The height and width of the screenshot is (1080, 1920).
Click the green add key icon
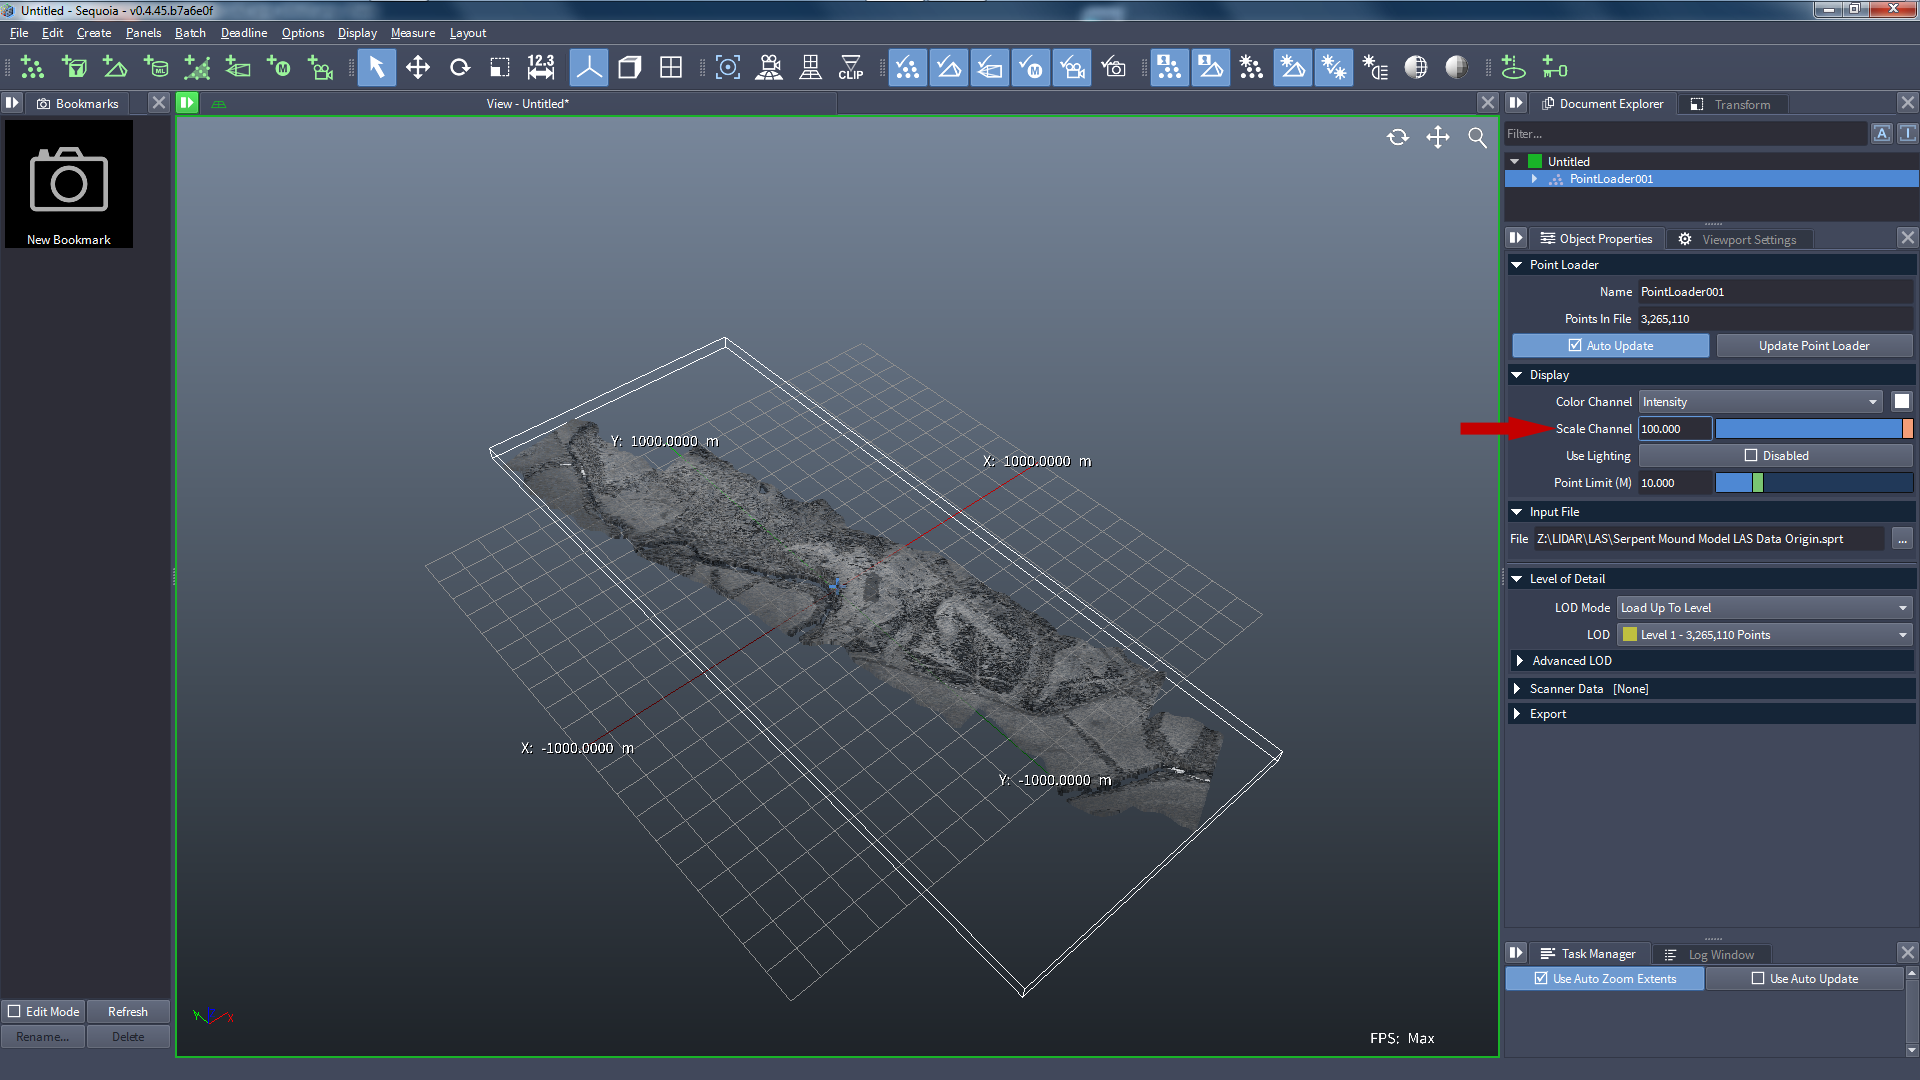pyautogui.click(x=1554, y=68)
